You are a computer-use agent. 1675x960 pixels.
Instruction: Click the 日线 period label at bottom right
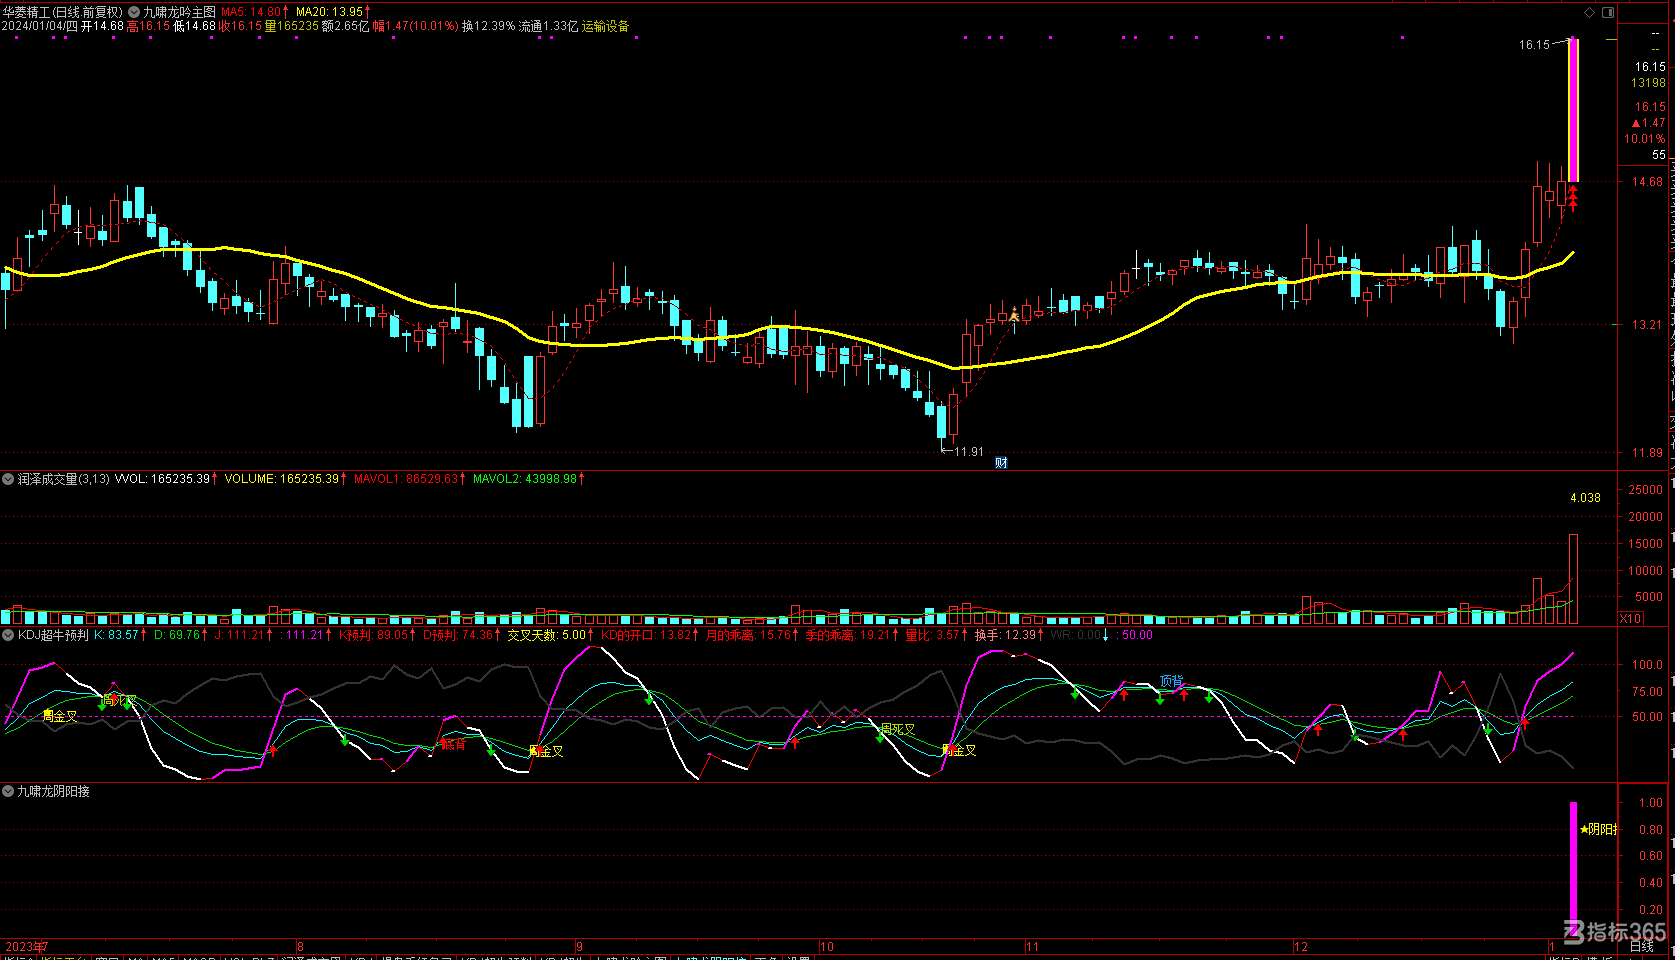tap(1641, 946)
